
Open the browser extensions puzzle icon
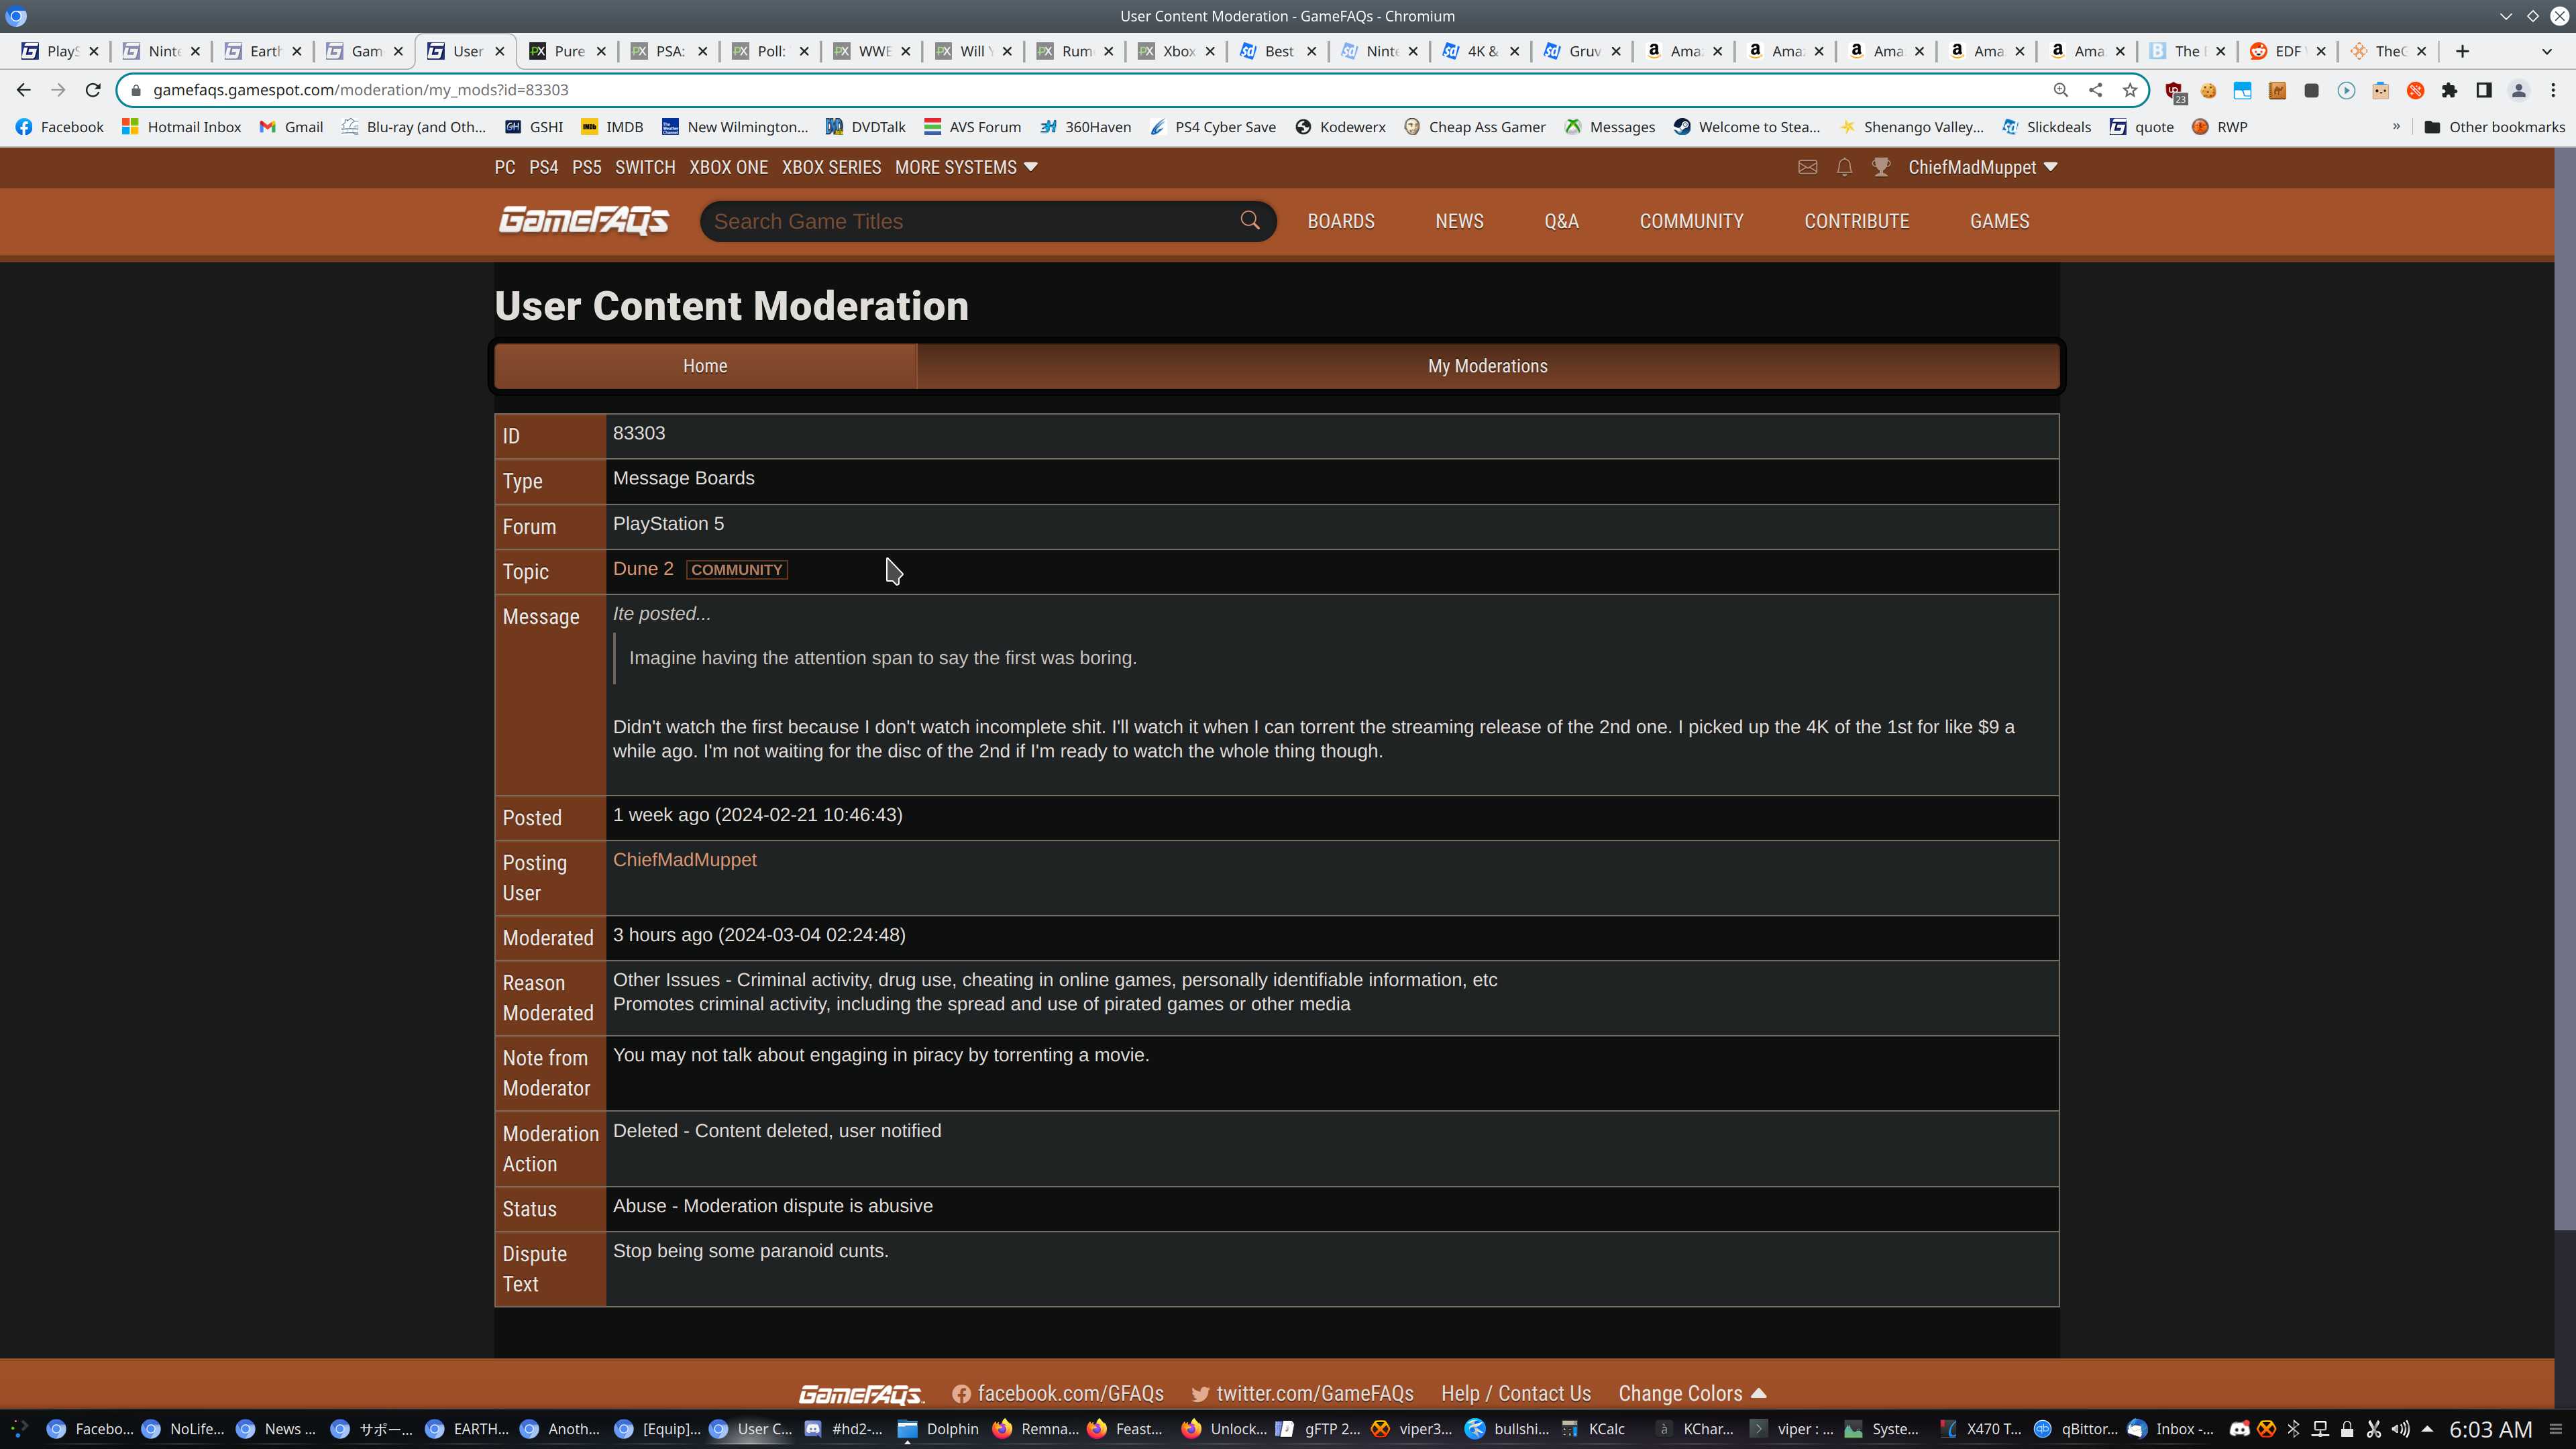2449,90
